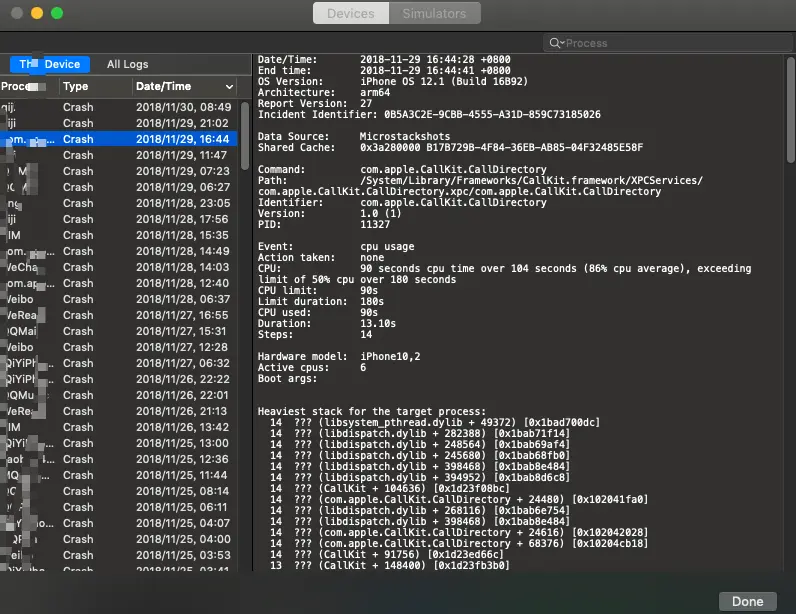The width and height of the screenshot is (796, 614).
Task: Select the crash log dated 2018/11/25, 13:00
Action: point(119,443)
